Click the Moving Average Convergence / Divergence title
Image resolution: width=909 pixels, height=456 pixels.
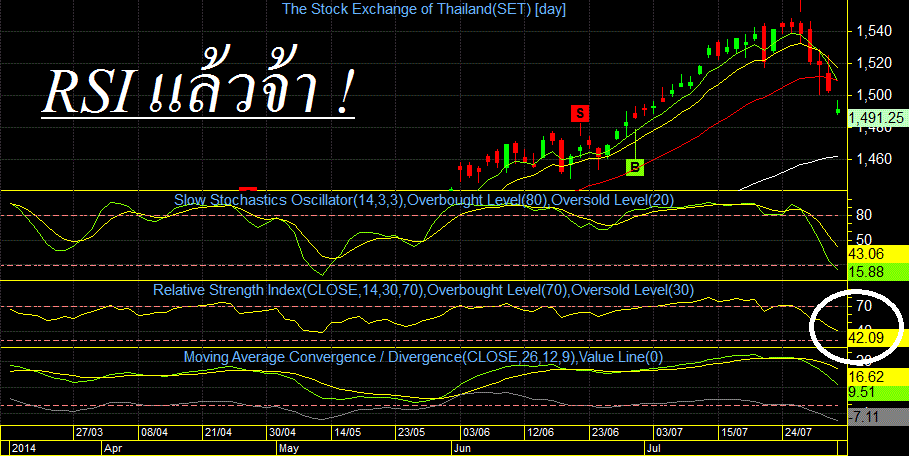pyautogui.click(x=423, y=357)
